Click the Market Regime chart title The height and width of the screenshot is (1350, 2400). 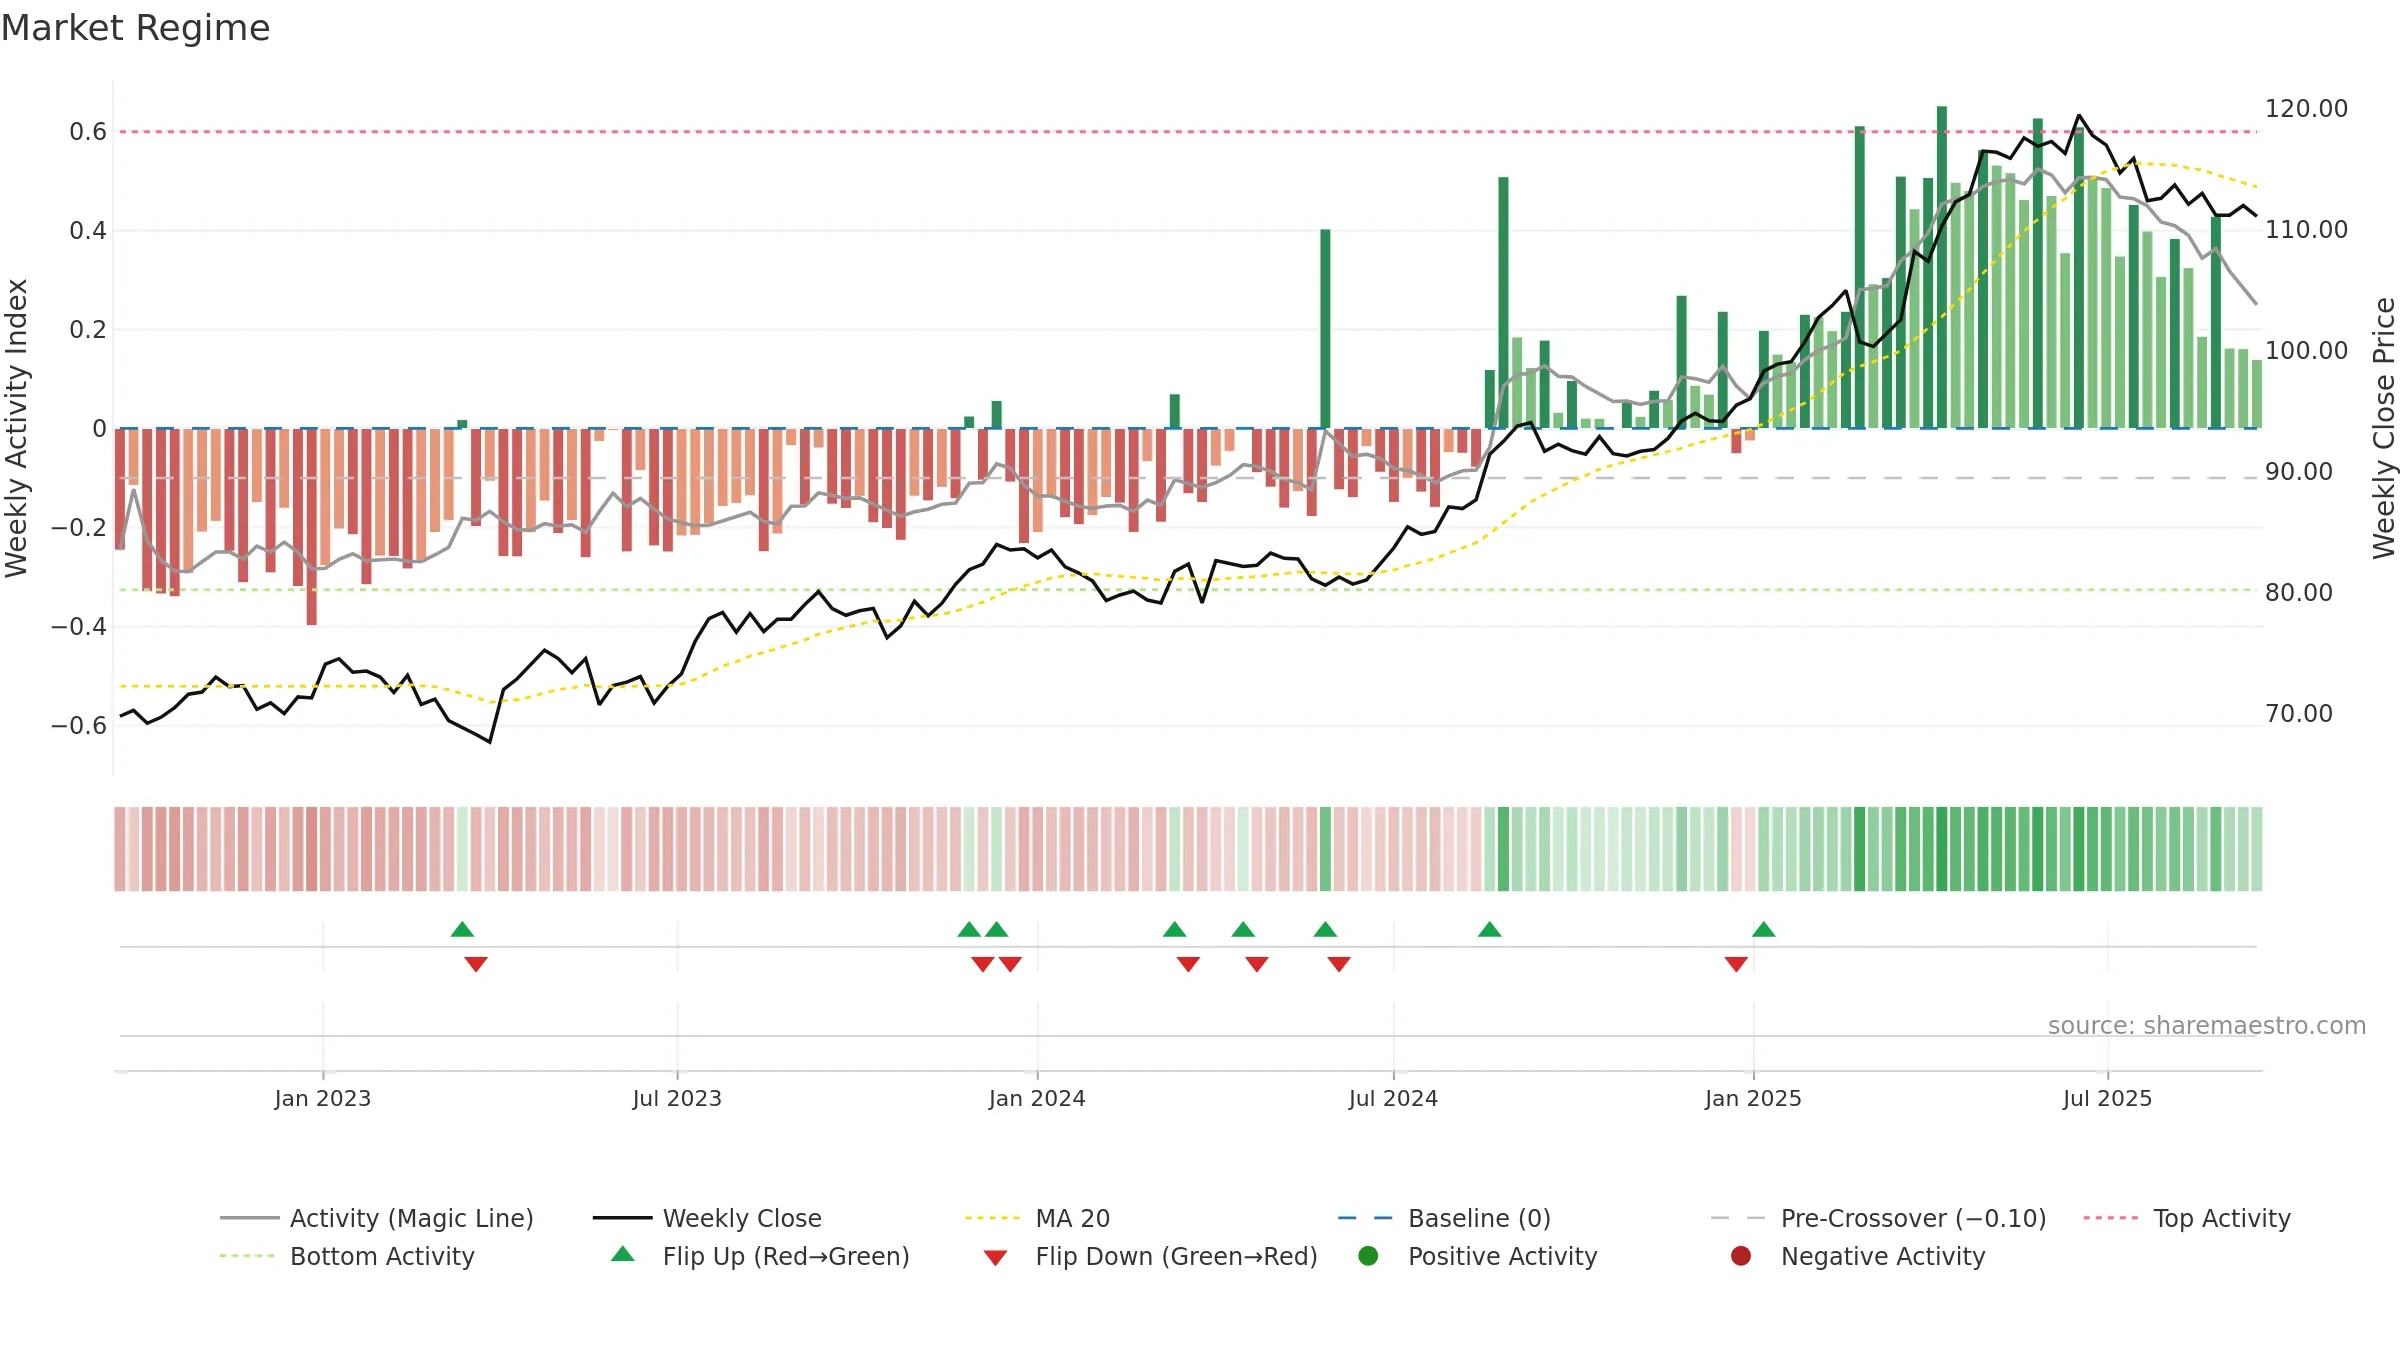135,28
